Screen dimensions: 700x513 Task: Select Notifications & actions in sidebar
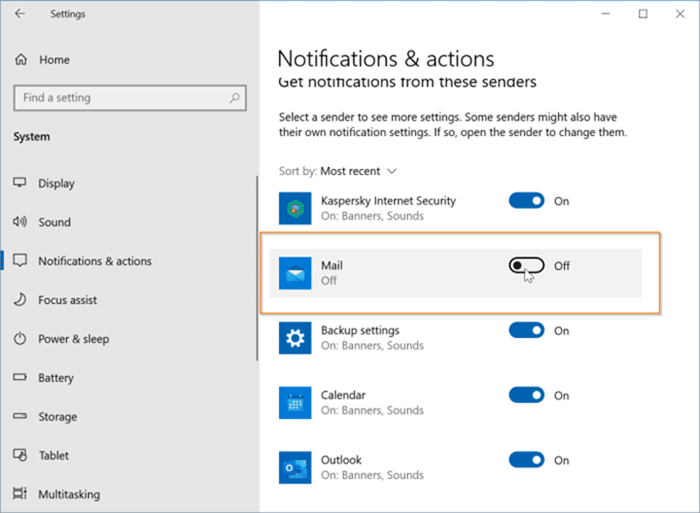tap(95, 261)
